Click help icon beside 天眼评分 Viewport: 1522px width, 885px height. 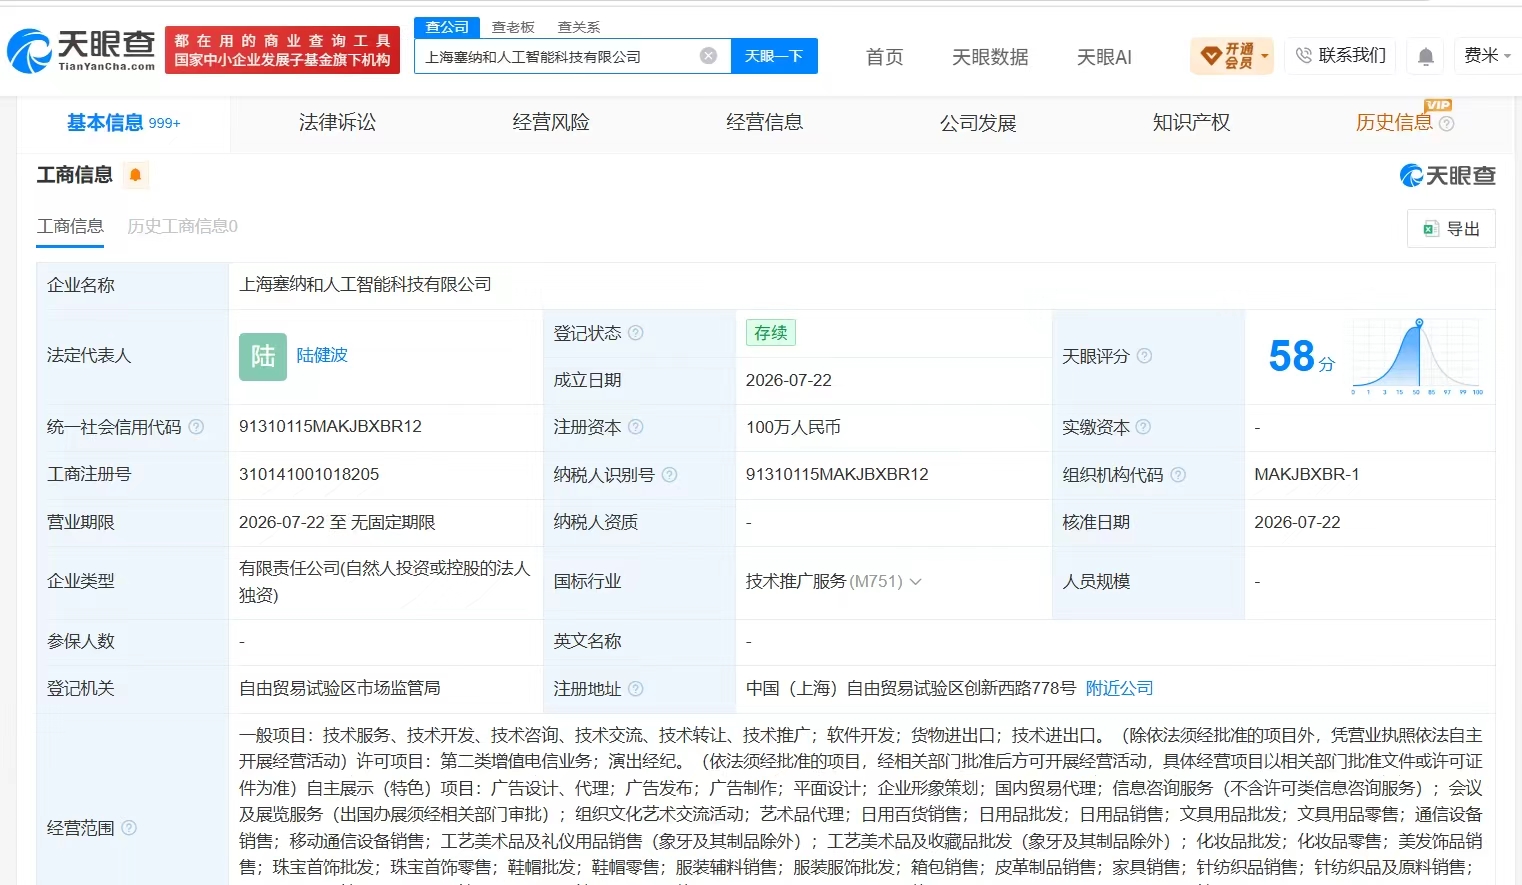pyautogui.click(x=1144, y=356)
